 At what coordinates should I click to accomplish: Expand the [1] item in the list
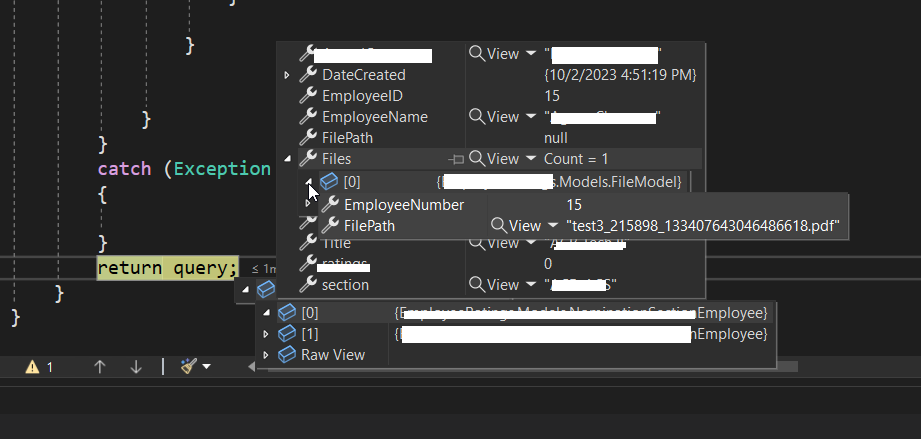(265, 334)
